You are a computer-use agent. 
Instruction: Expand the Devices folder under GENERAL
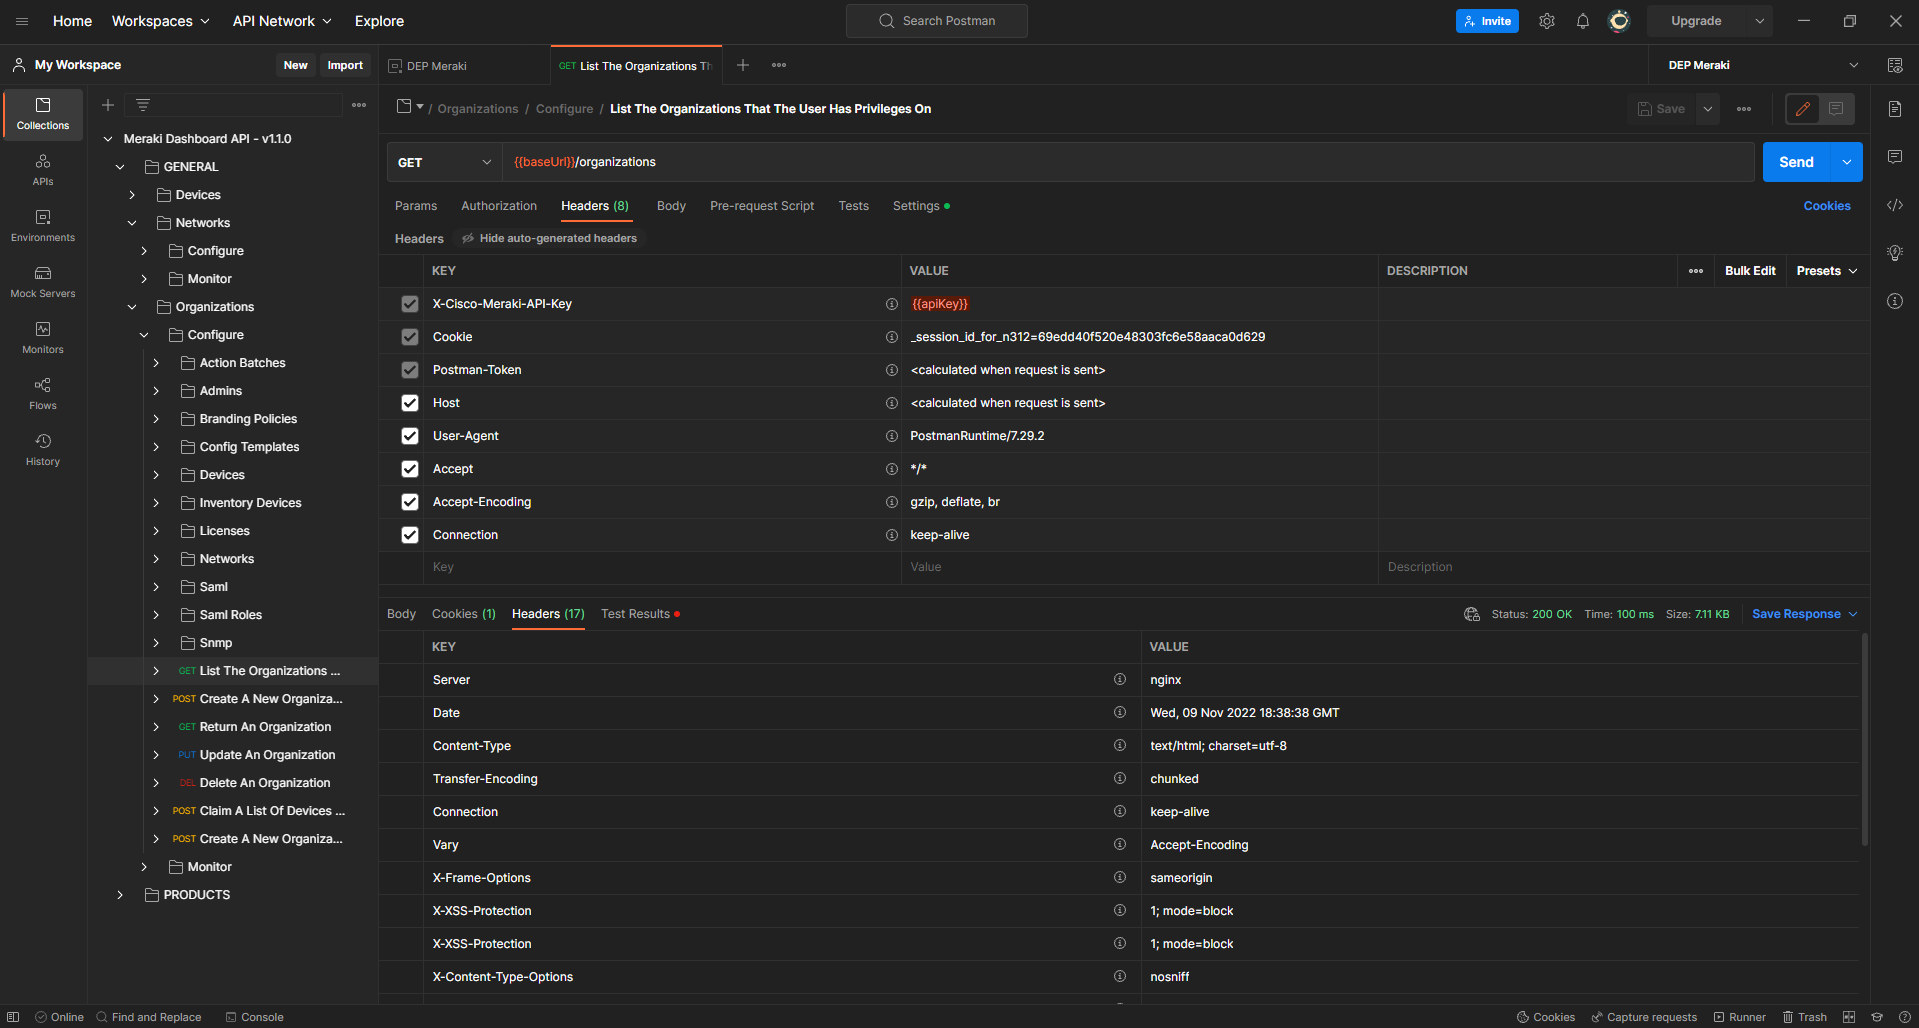click(132, 195)
